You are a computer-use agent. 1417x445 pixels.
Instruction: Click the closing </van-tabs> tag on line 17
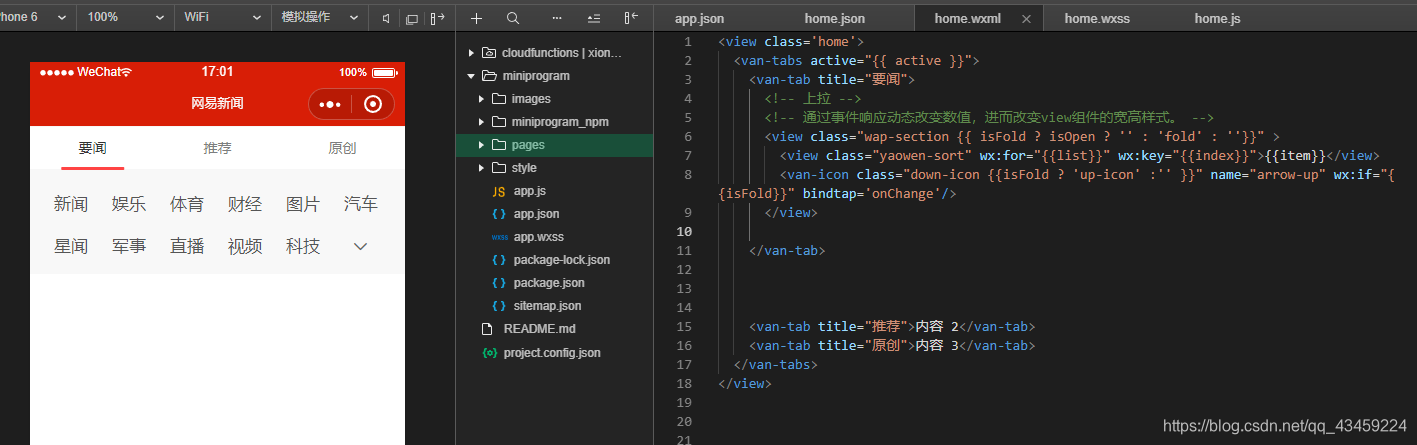coord(776,364)
